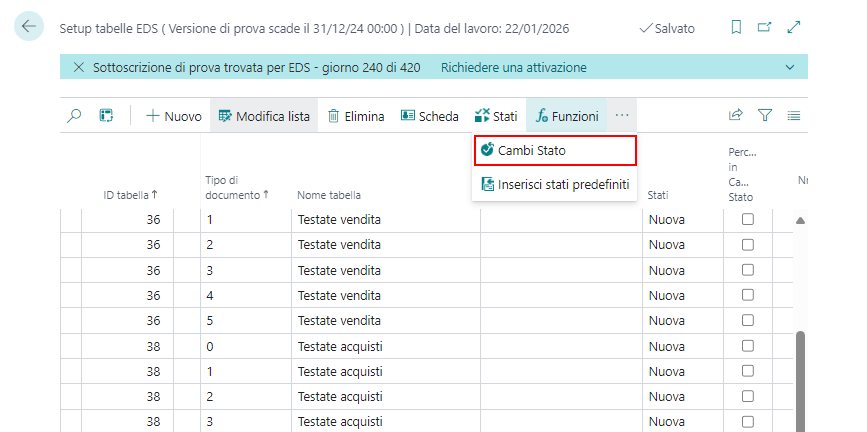867x432 pixels.
Task: Click document type cell 3 of Testate acquisti
Action: tap(246, 421)
